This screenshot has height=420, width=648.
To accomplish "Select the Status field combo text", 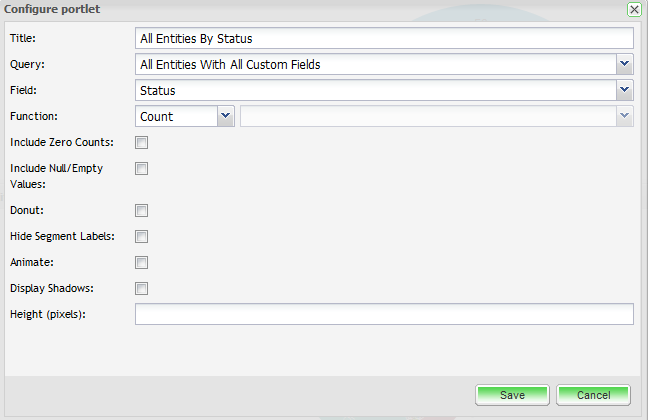I will [x=375, y=90].
